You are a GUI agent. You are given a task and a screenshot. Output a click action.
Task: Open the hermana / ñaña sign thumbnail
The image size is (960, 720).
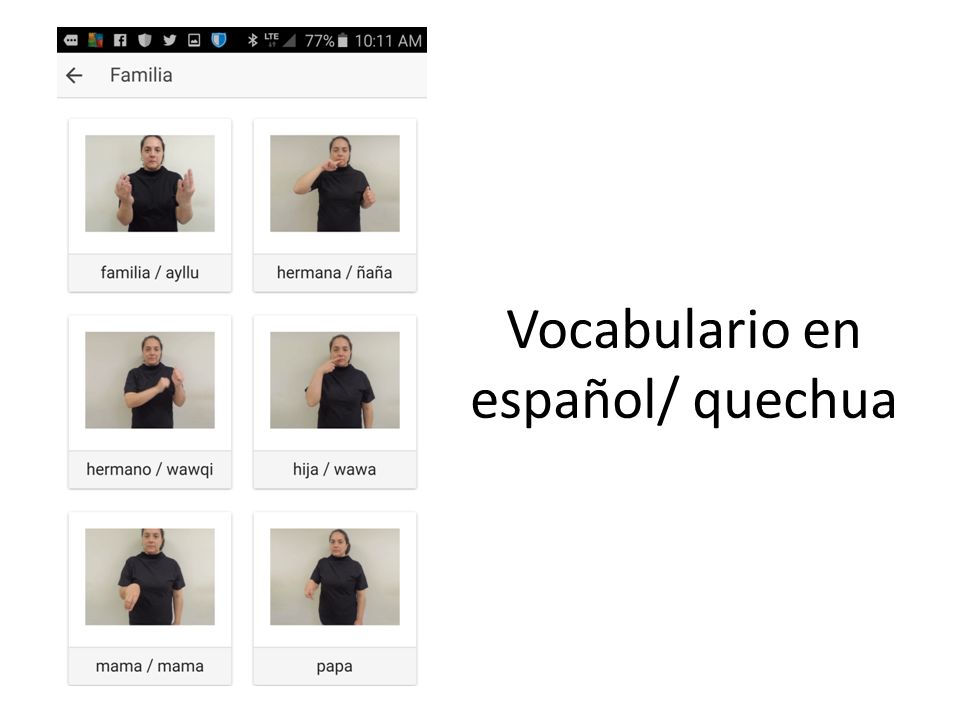pyautogui.click(x=335, y=183)
